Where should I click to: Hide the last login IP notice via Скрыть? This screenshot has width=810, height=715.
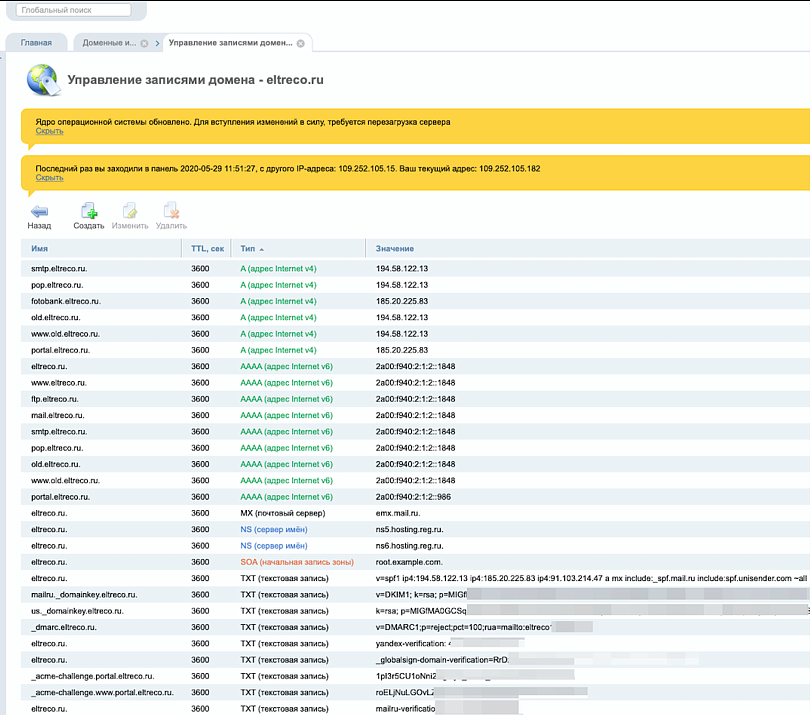tap(49, 178)
